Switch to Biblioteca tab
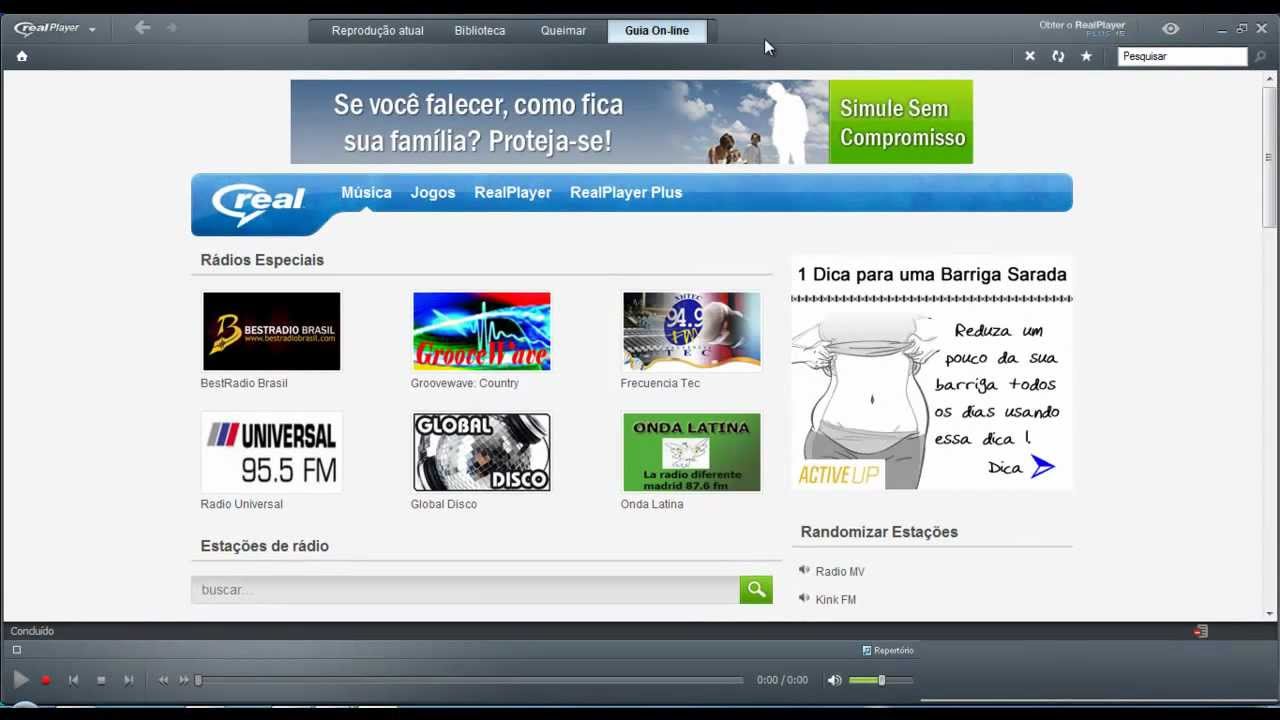Screen dimensions: 1280x720 pos(480,31)
